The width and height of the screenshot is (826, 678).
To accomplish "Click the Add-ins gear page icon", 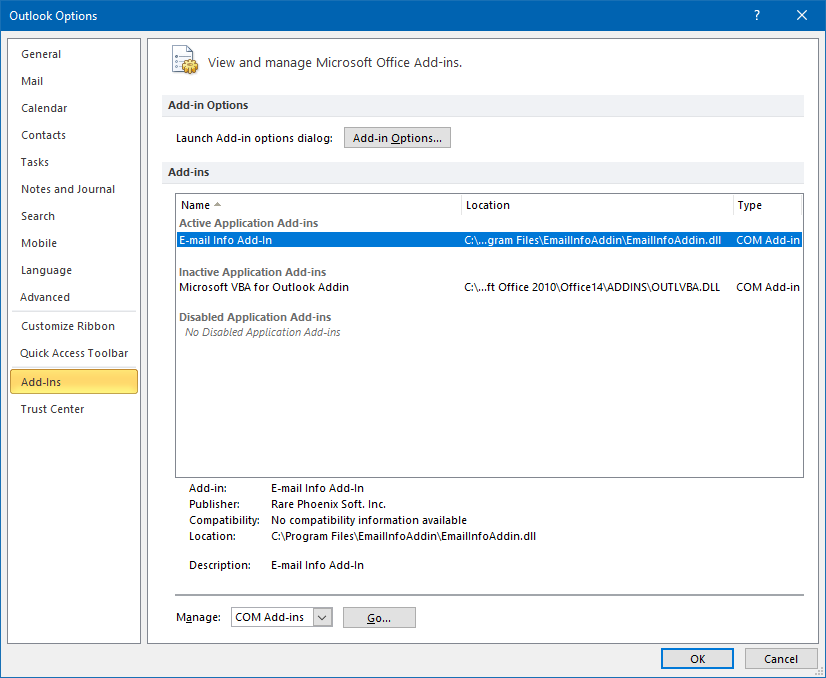I will [x=182, y=60].
